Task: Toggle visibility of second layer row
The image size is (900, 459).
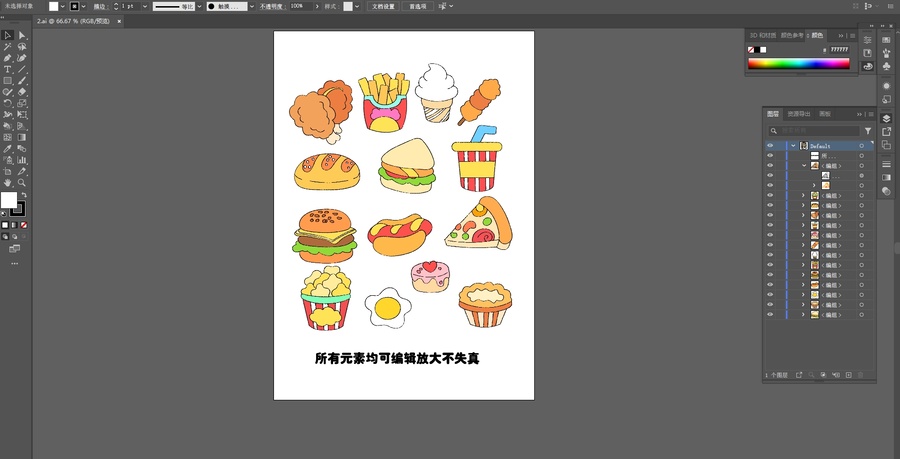Action: (770, 155)
